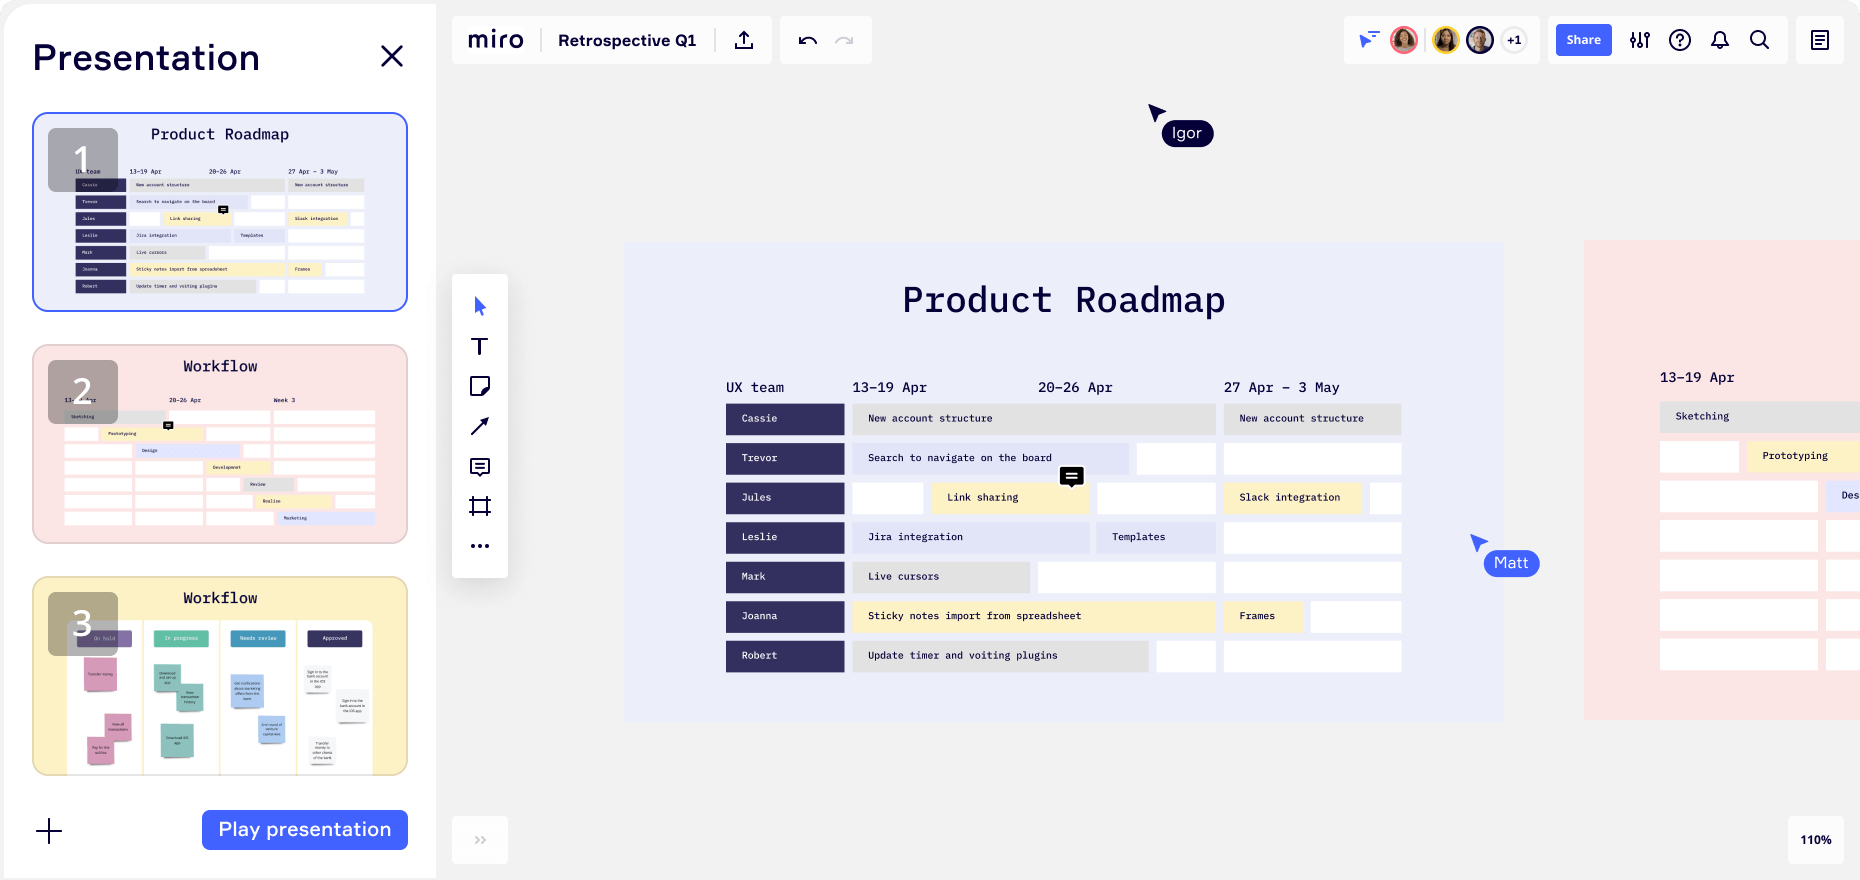
Task: Select the Frames card
Action: click(1263, 616)
